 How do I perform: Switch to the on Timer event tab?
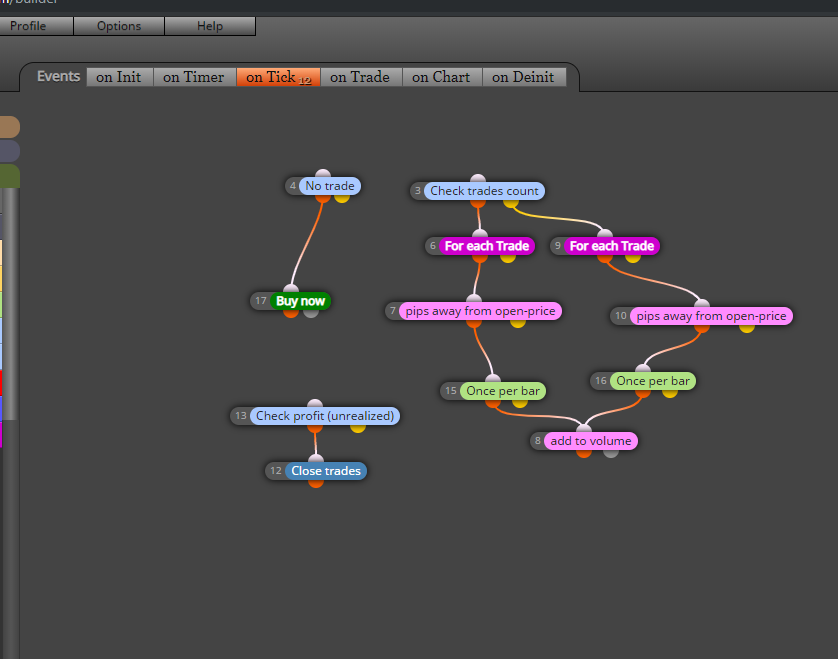[x=194, y=77]
